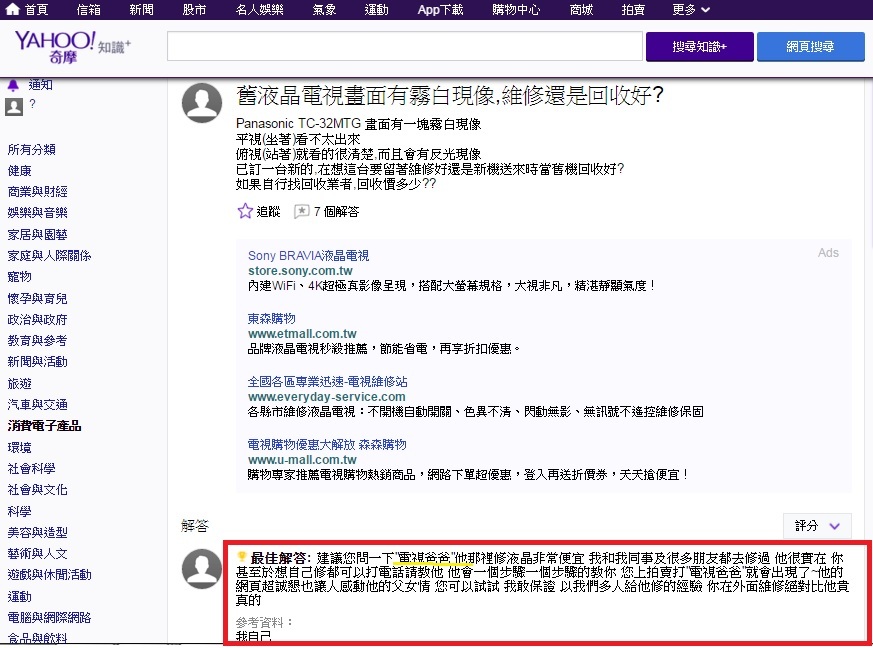Open the 懷孕與育兒 category
873x648 pixels.
[x=37, y=298]
